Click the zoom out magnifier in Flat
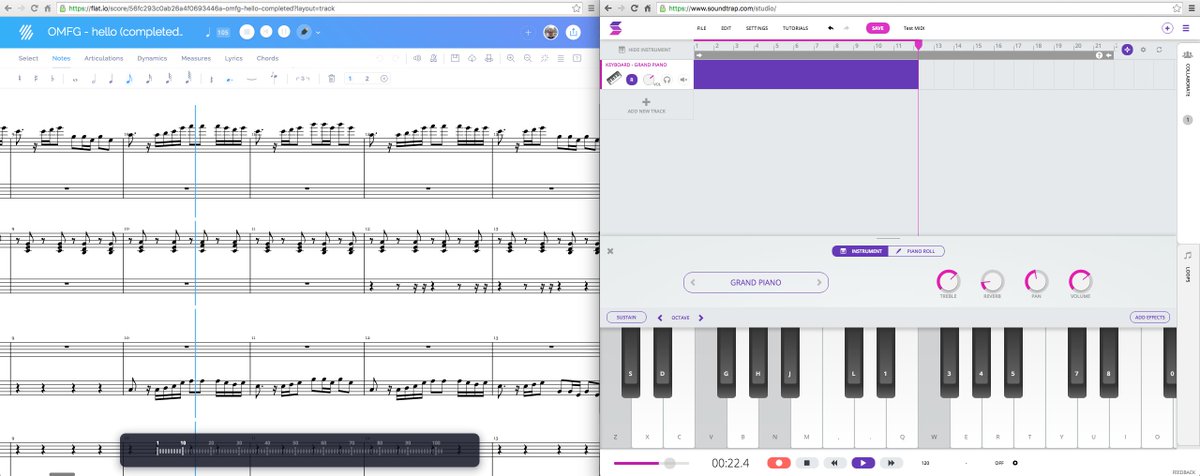The width and height of the screenshot is (1200, 476). 526,58
